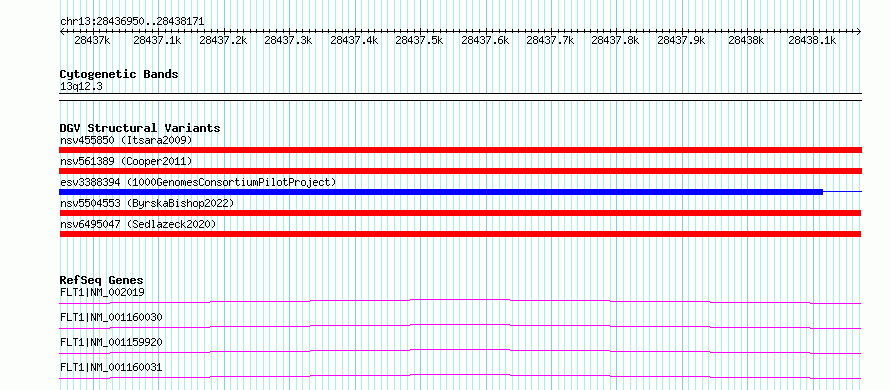Open the FLT1|NM_001160030 transcript label
Screen dimensions: 890x390
111,317
